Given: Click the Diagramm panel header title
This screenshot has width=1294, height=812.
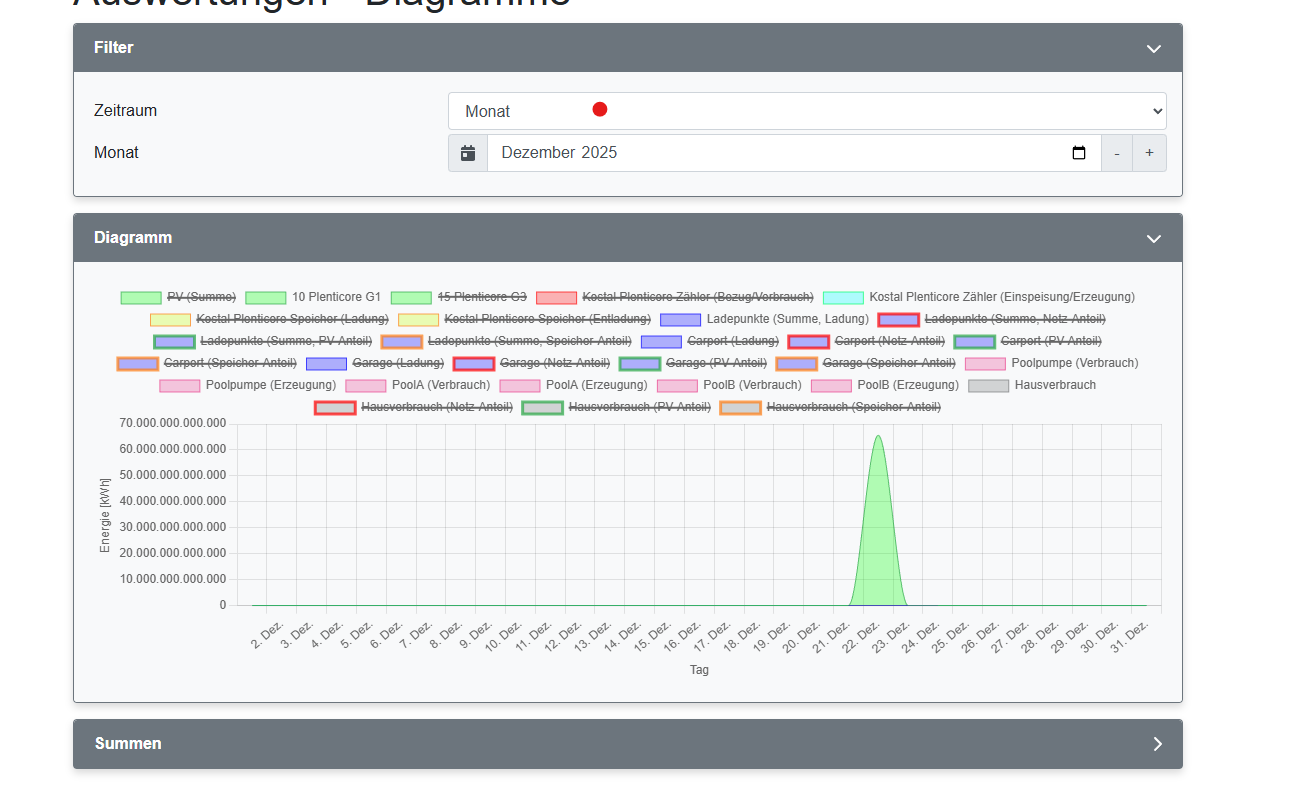Looking at the screenshot, I should pos(133,238).
